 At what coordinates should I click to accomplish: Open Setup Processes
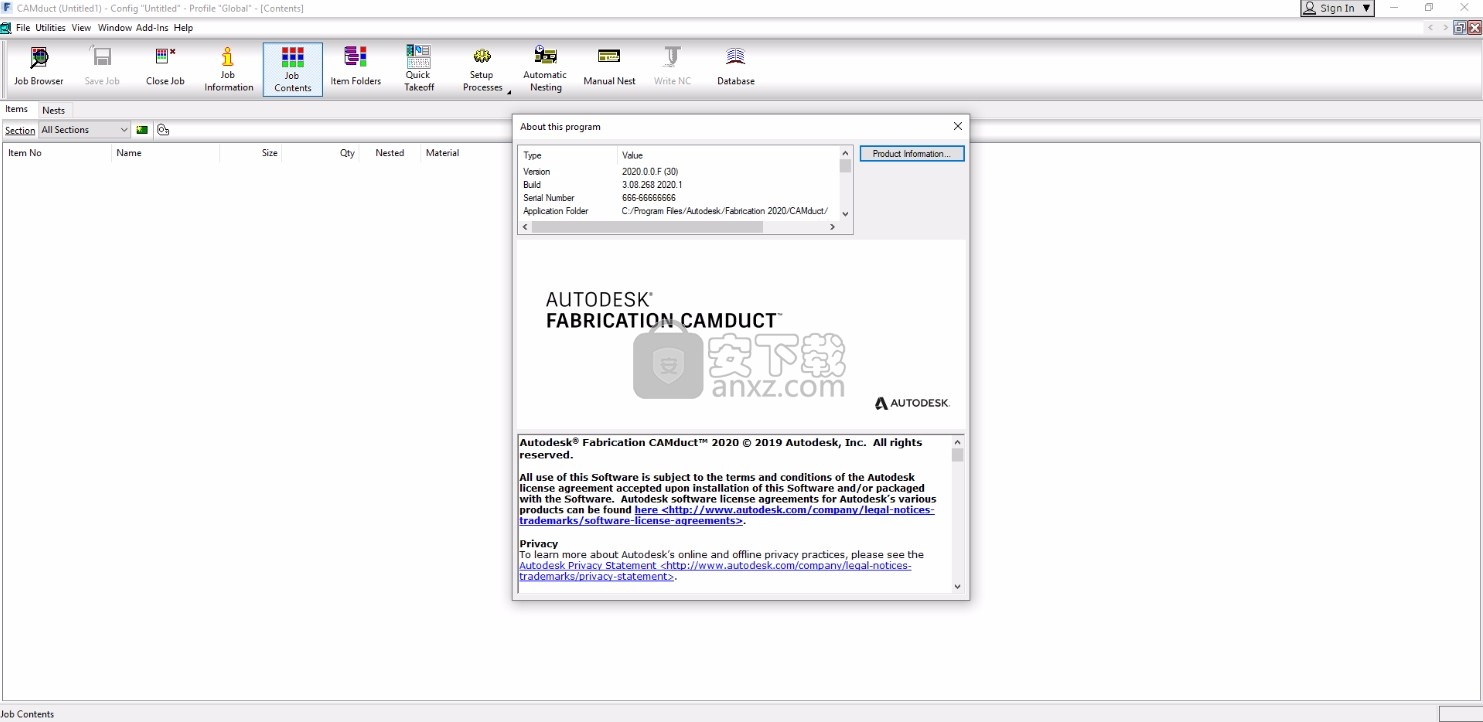482,68
